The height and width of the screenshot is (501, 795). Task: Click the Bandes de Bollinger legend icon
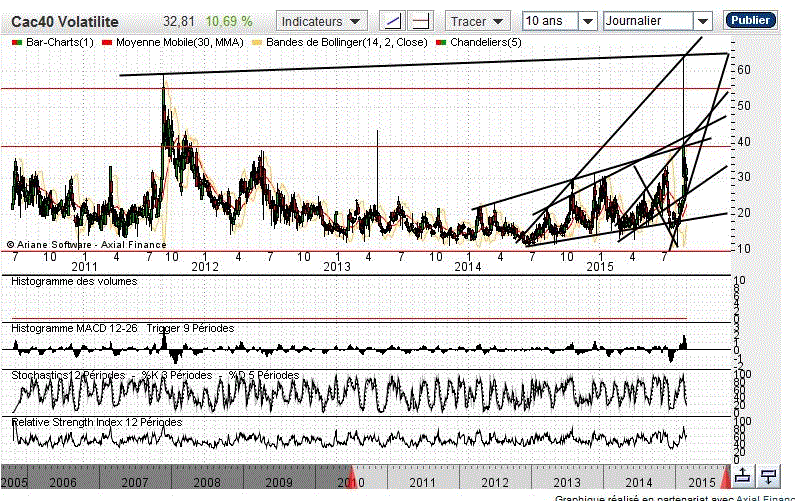(257, 43)
